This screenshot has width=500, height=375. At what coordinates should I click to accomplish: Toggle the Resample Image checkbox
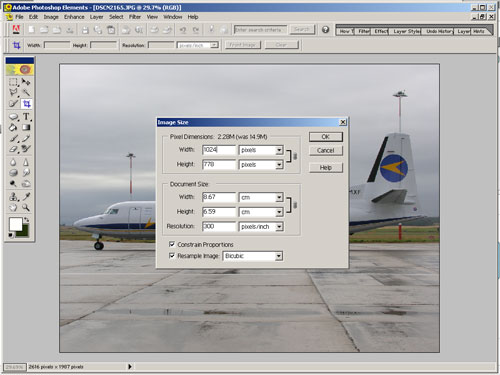tap(172, 256)
